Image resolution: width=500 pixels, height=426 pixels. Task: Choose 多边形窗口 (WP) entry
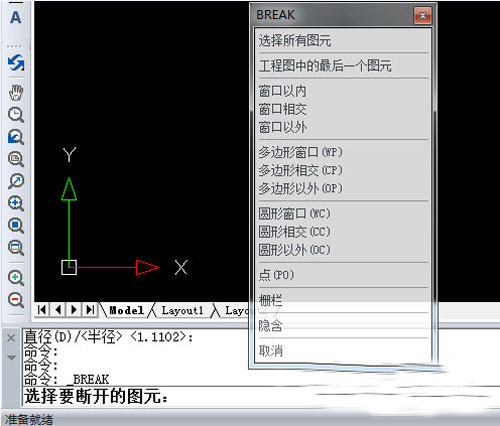click(343, 152)
